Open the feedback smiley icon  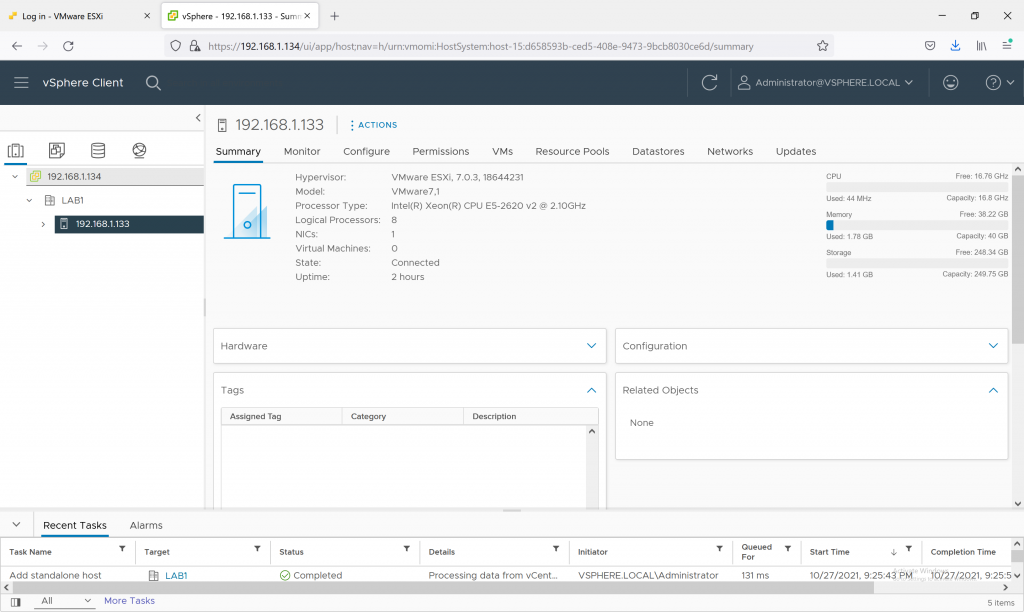950,83
